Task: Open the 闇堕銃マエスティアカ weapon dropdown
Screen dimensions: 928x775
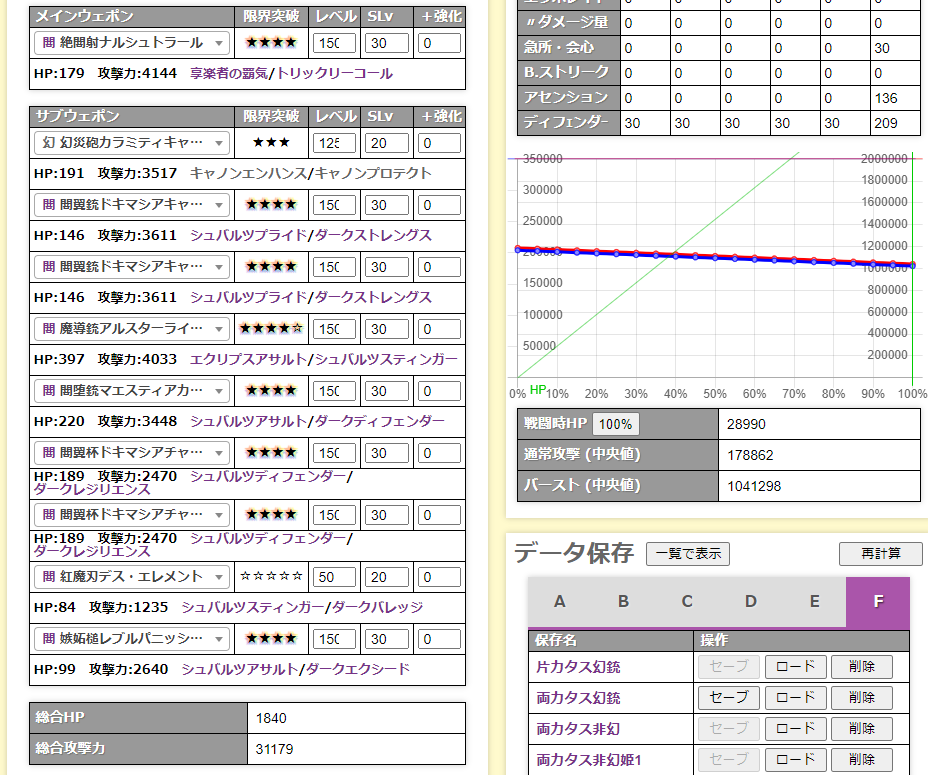Action: (x=131, y=391)
